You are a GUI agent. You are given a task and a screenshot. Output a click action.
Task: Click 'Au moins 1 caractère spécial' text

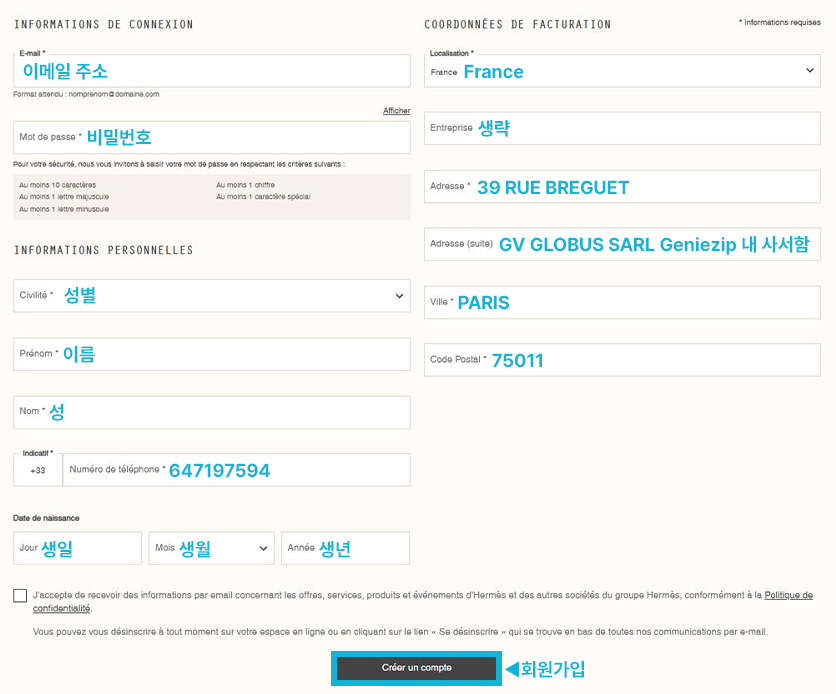[x=263, y=197]
